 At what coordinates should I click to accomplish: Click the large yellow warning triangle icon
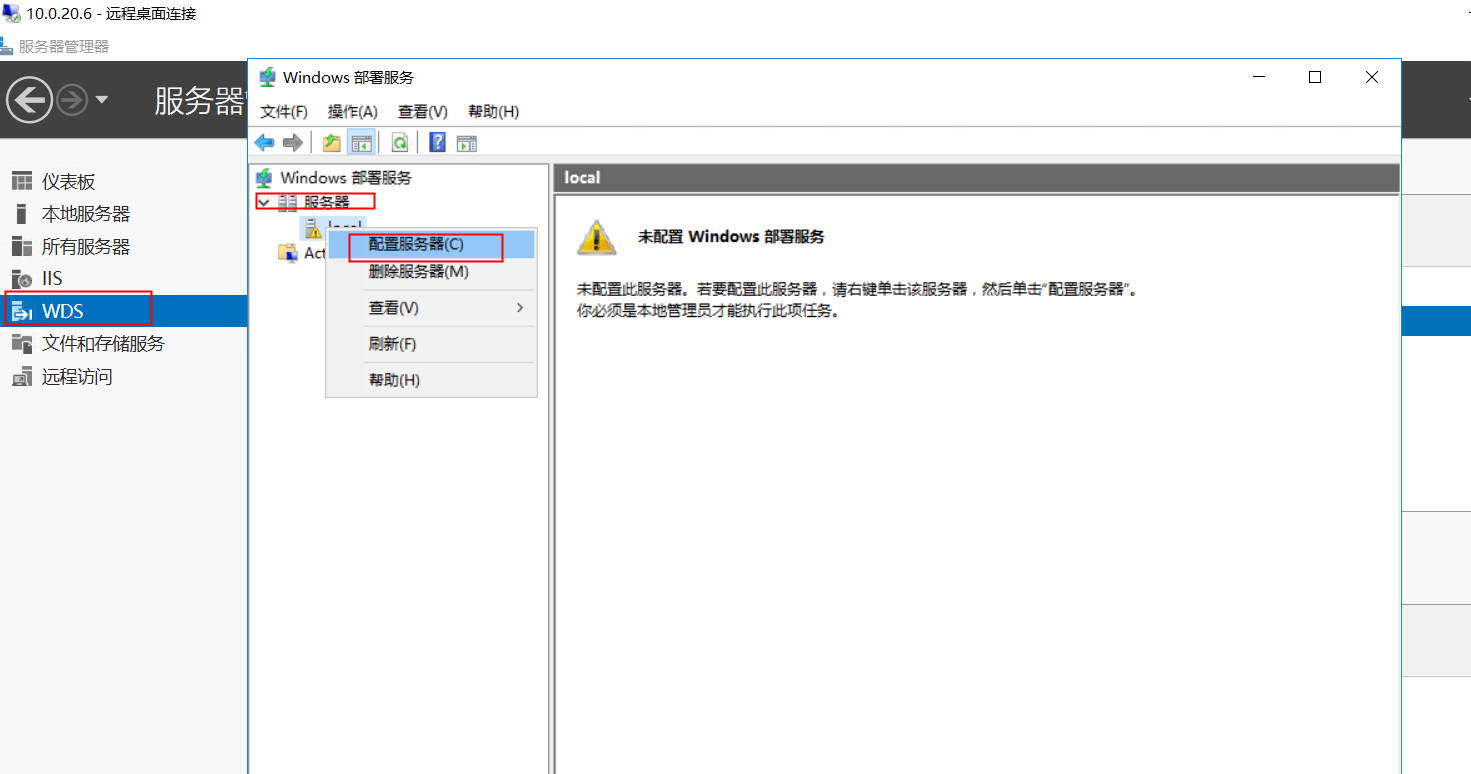(597, 238)
